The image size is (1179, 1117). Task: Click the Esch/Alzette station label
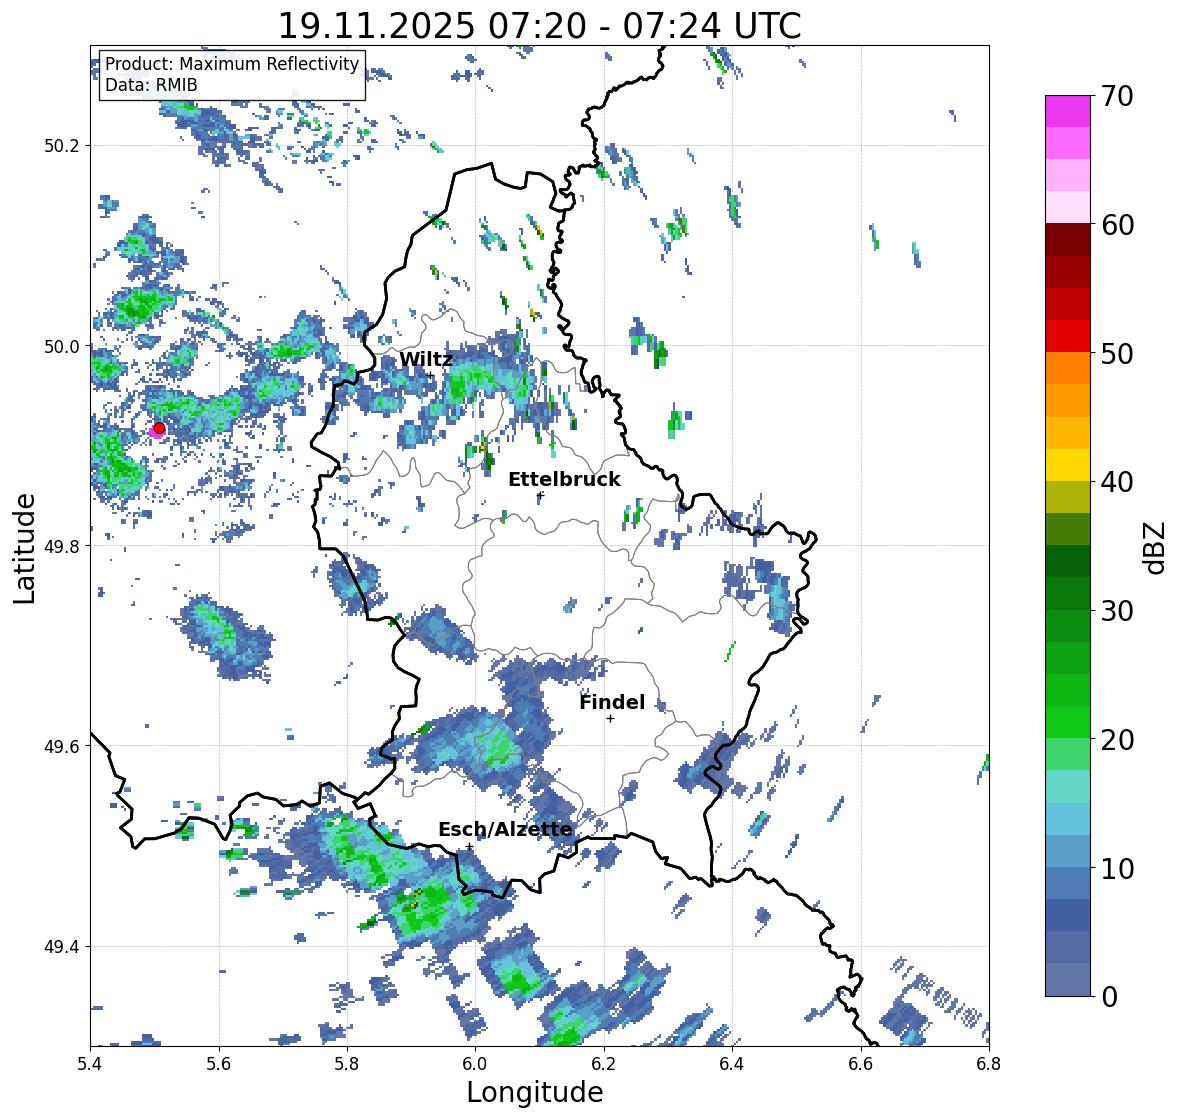[x=505, y=829]
